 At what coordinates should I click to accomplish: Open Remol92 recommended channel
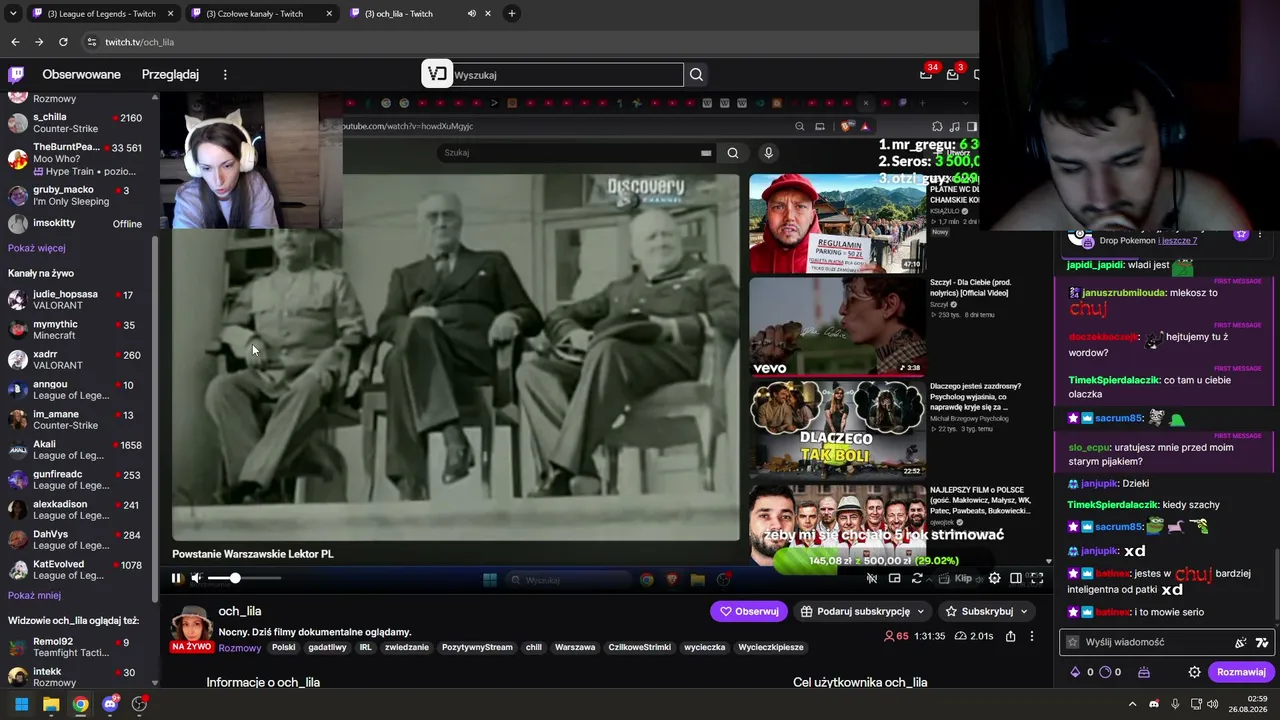[78, 647]
